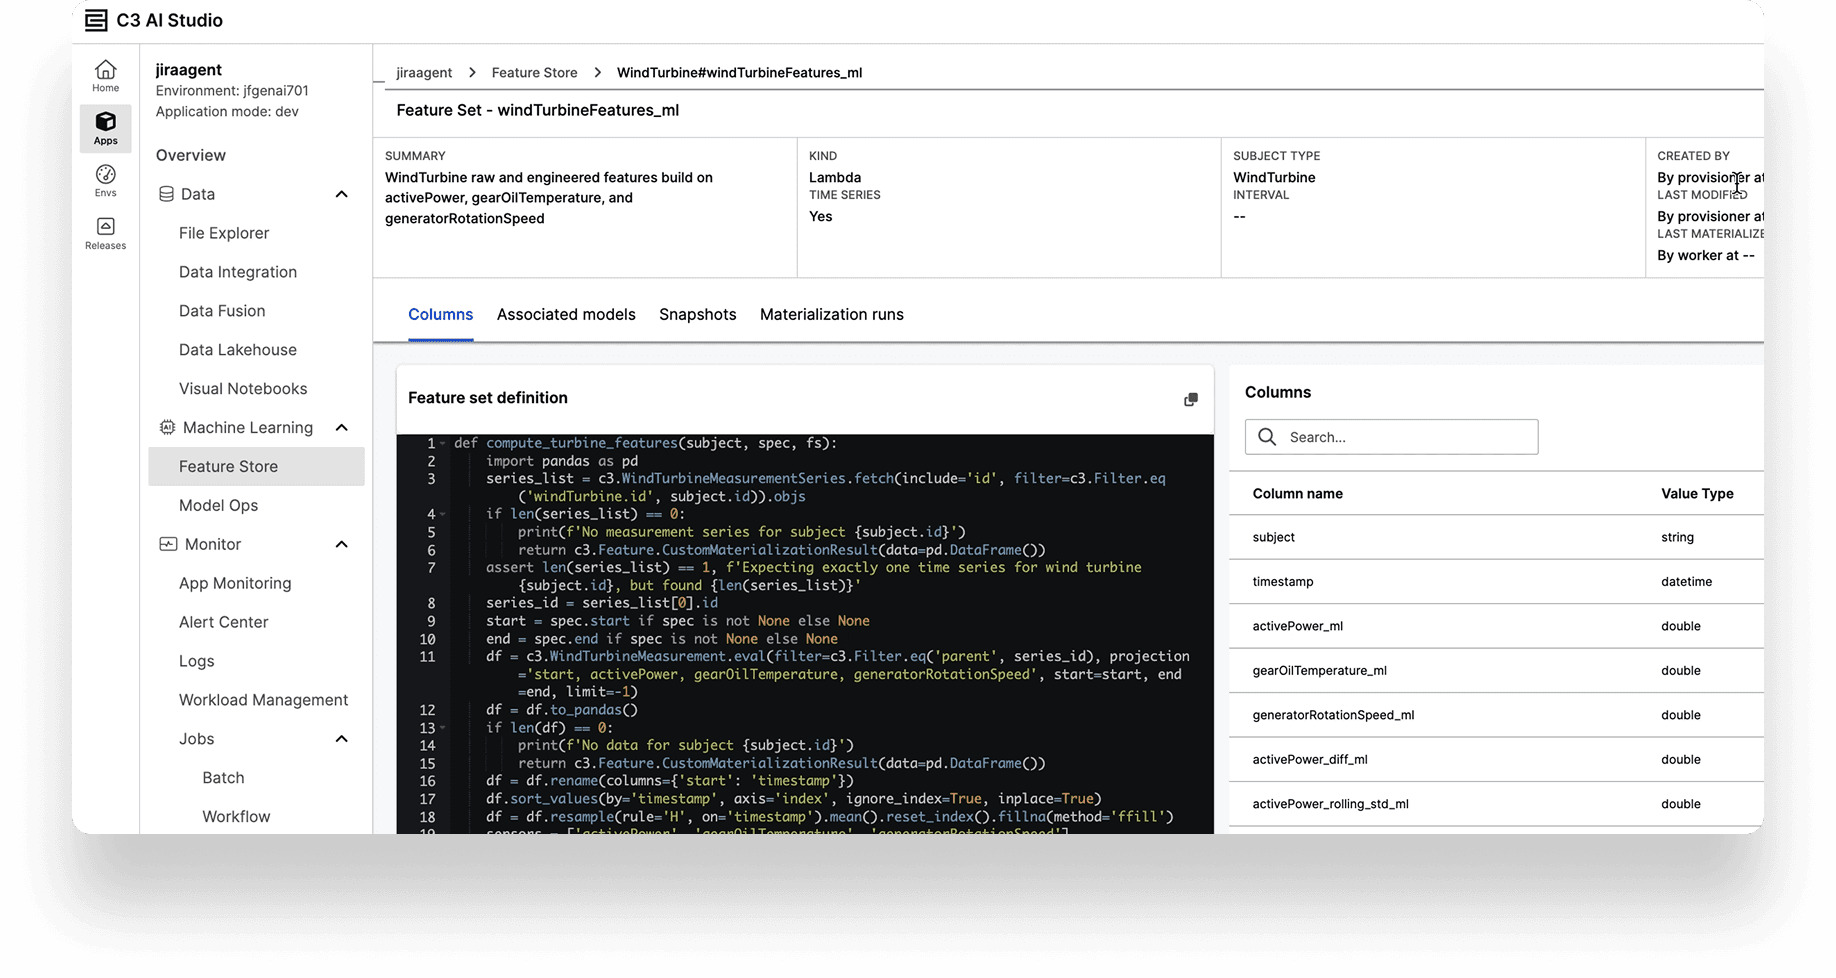Open the C3 AI Studio logo menu

point(96,20)
